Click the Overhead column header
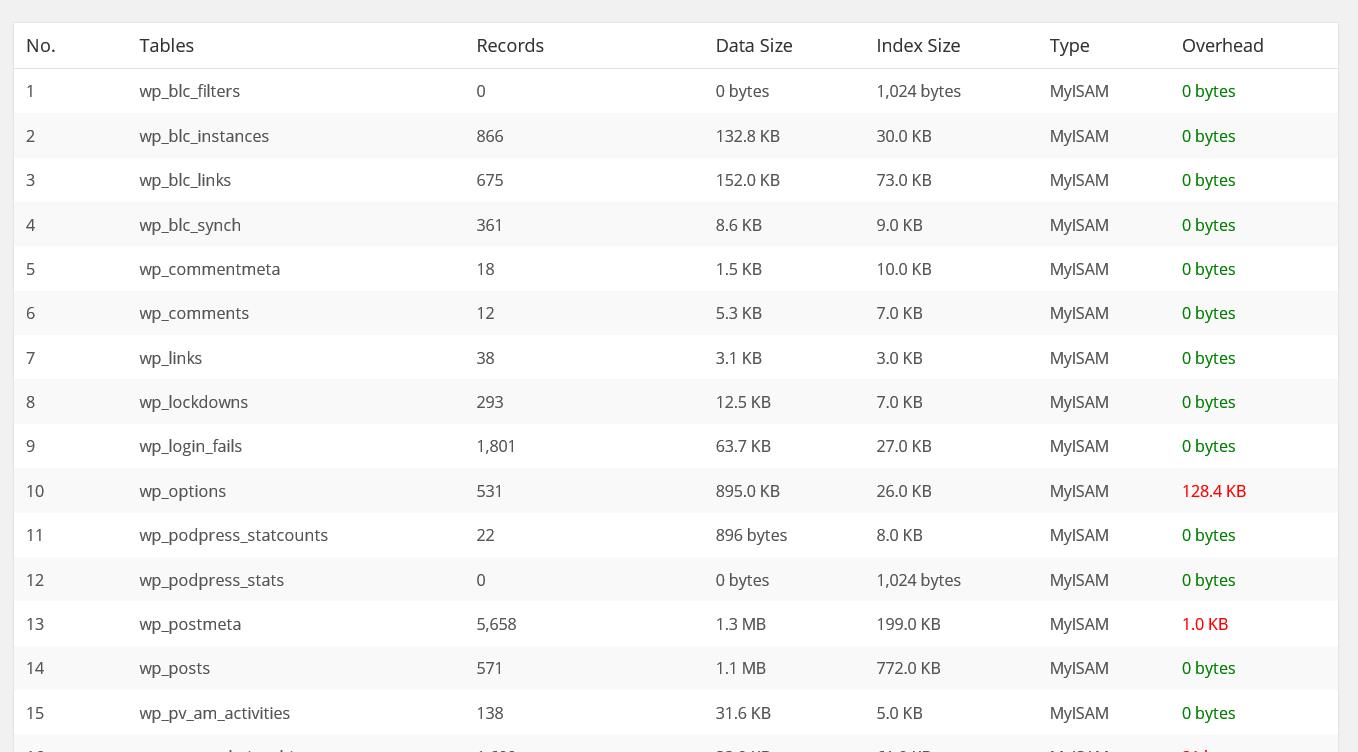The height and width of the screenshot is (752, 1358). pos(1222,46)
